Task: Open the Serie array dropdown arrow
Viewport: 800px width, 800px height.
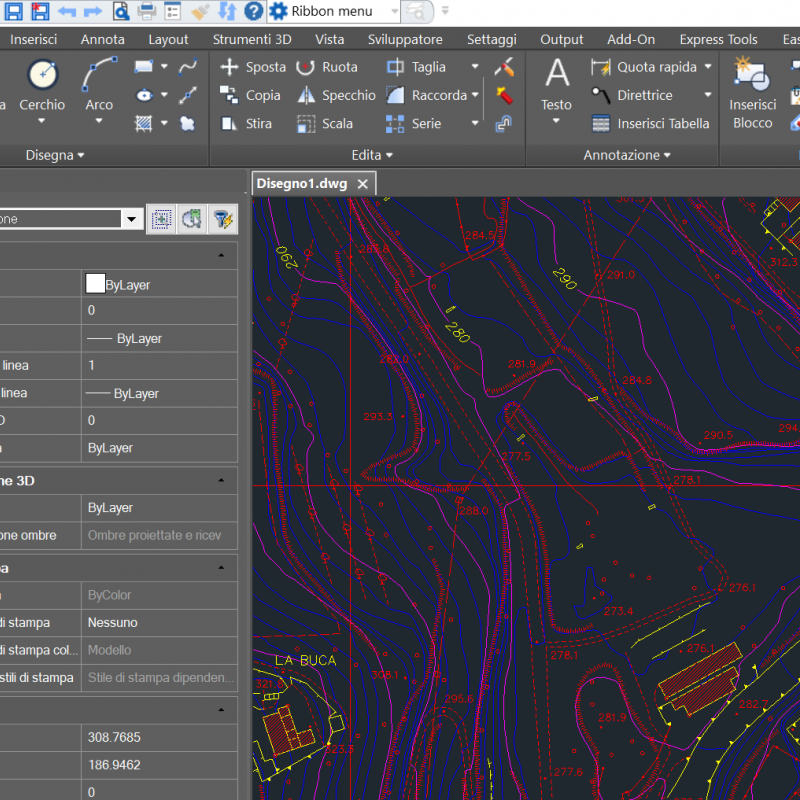Action: [x=475, y=123]
